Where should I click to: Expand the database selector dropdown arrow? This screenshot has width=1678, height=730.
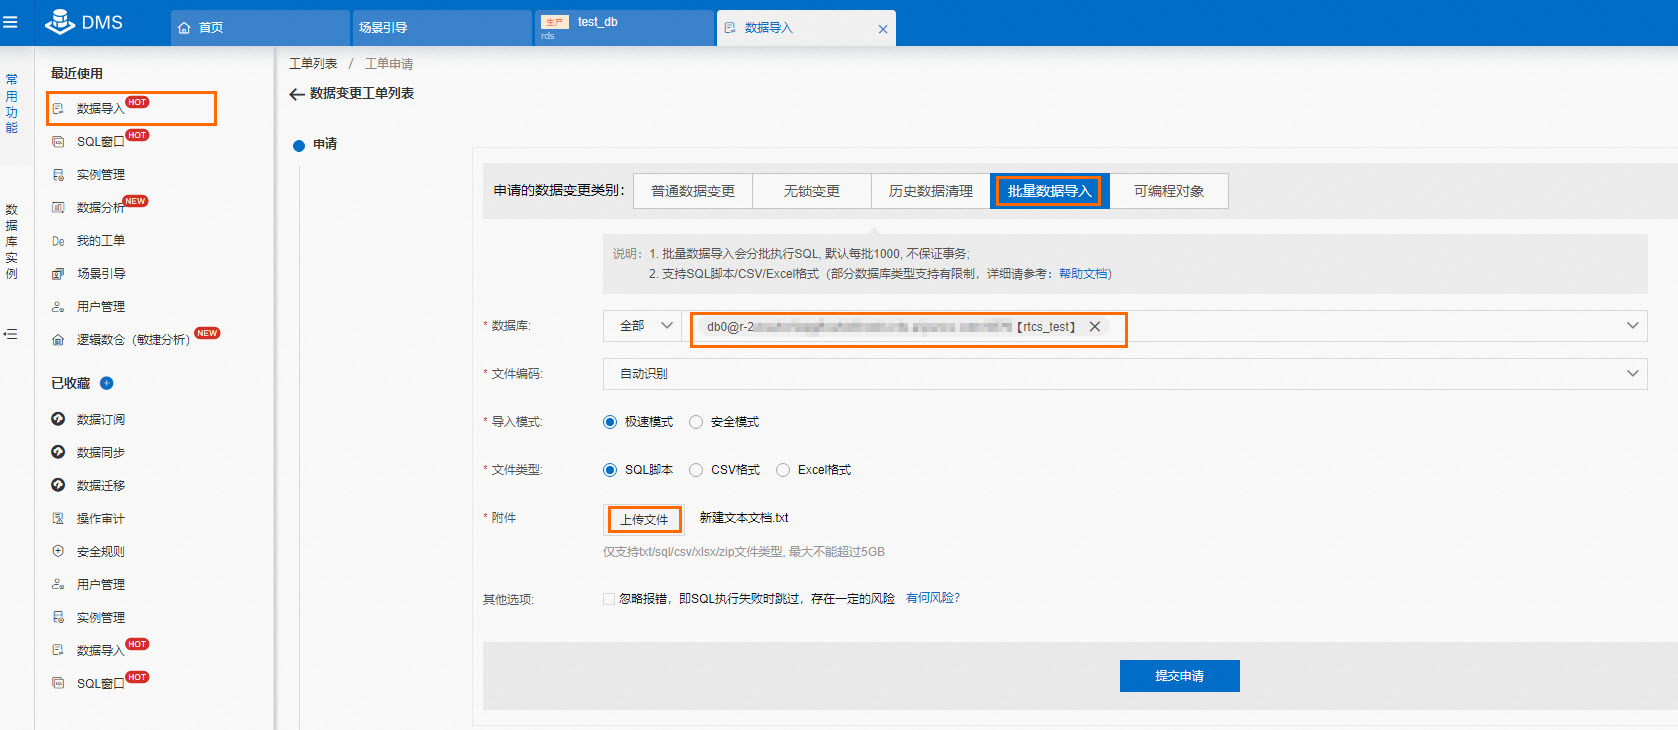tap(1632, 326)
